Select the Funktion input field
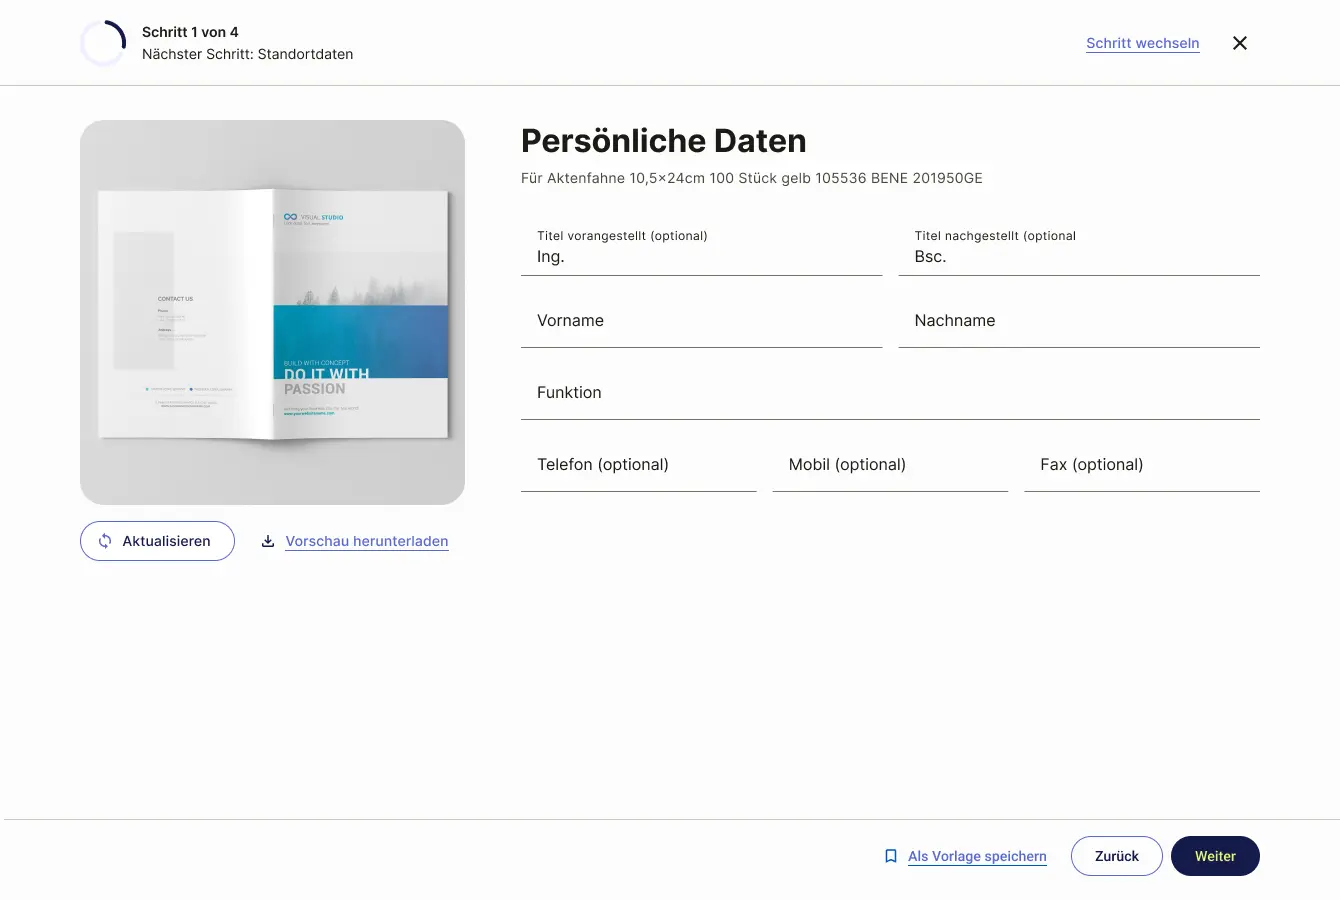This screenshot has height=900, width=1340. [890, 392]
